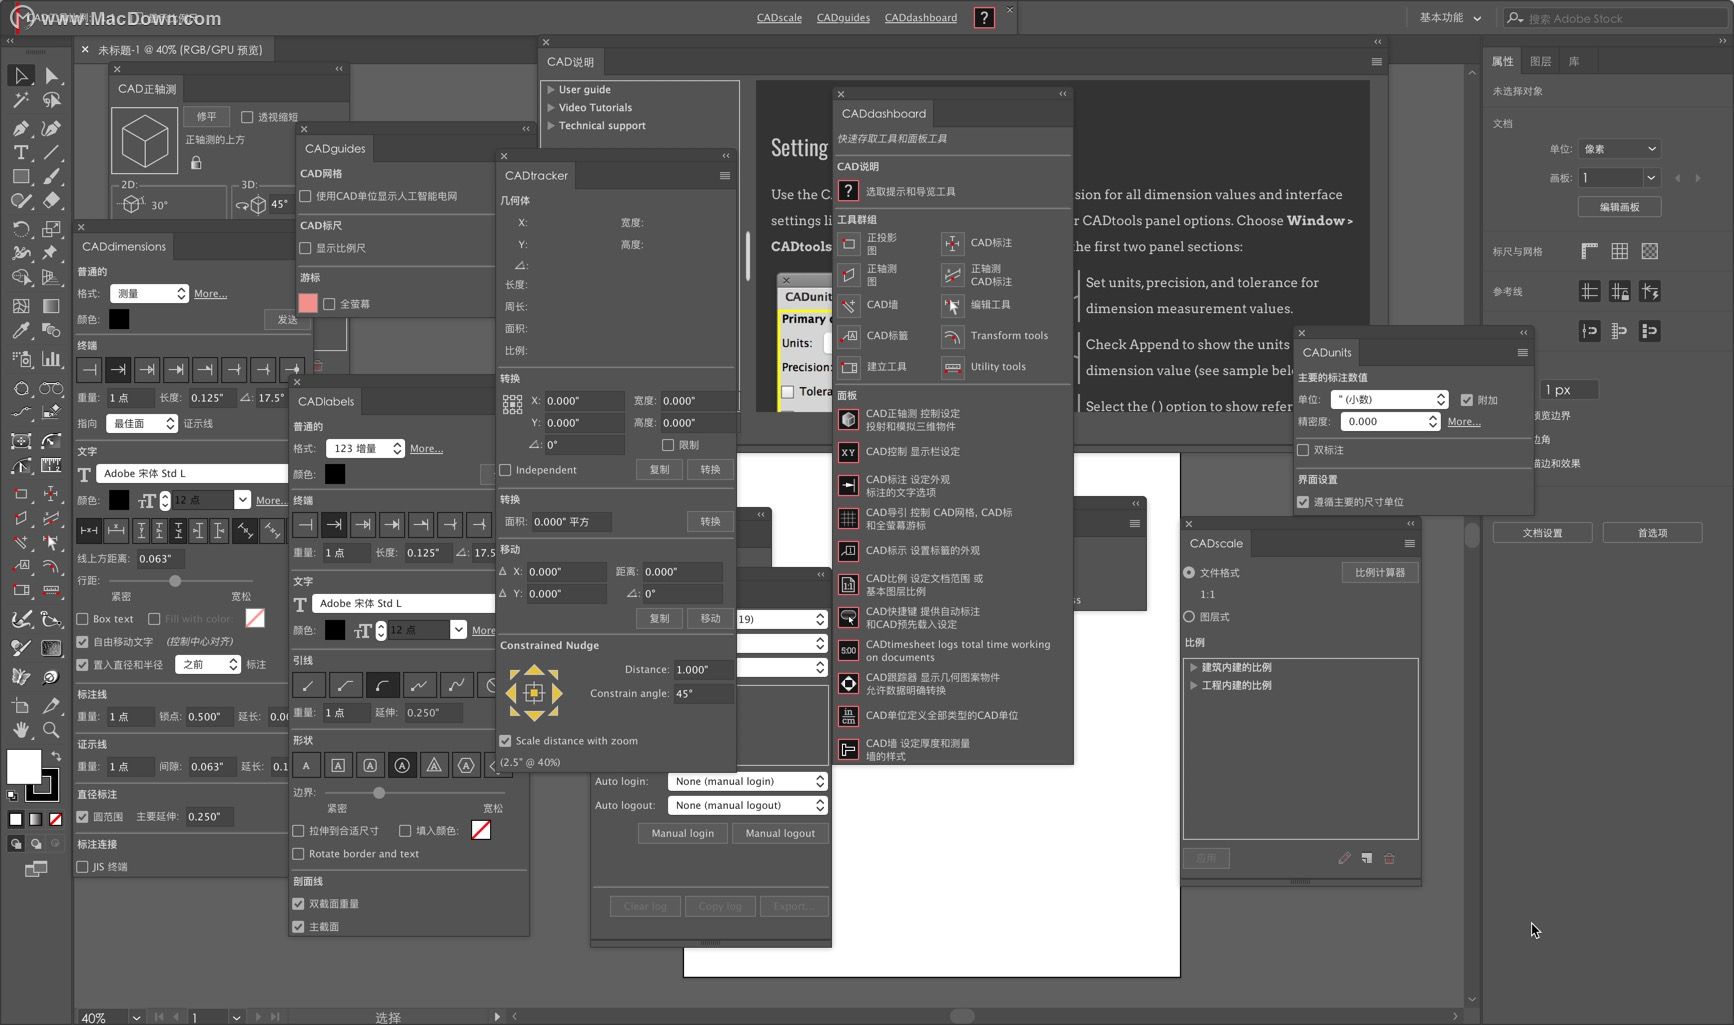This screenshot has width=1734, height=1025.
Task: Open the CAD控制 显示栏设定 panel icon
Action: [848, 452]
